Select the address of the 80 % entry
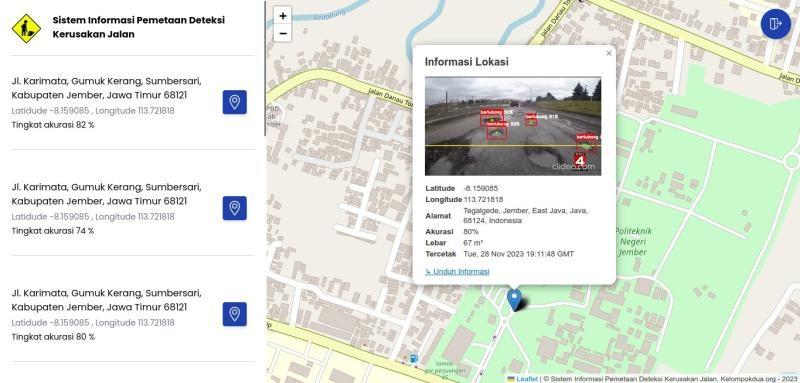The height and width of the screenshot is (383, 800). 107,300
